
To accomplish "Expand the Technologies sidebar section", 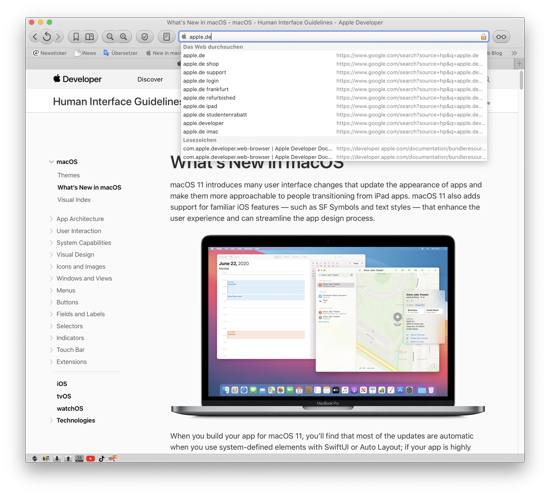I will point(51,420).
